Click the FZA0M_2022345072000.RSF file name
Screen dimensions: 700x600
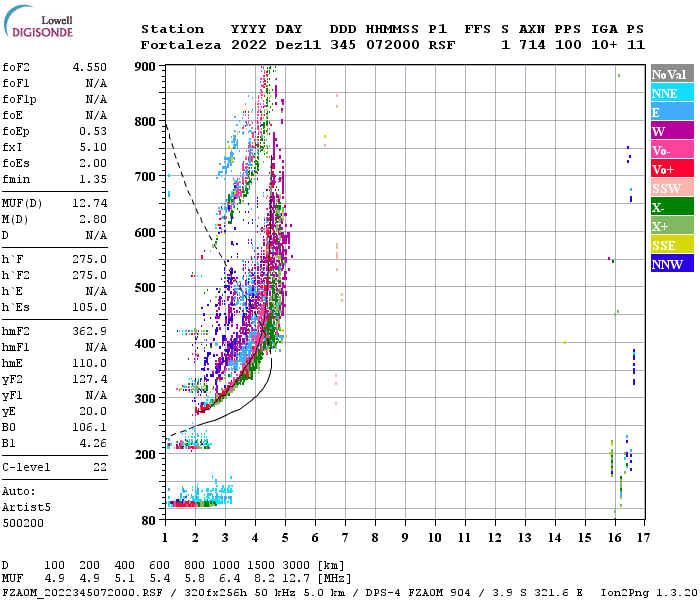(x=82, y=593)
